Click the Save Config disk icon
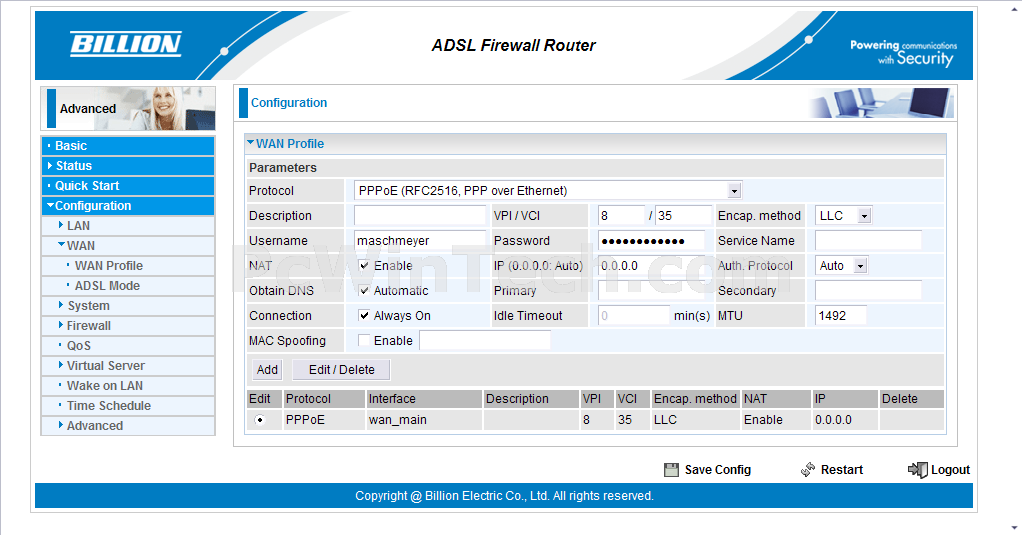 tap(671, 470)
